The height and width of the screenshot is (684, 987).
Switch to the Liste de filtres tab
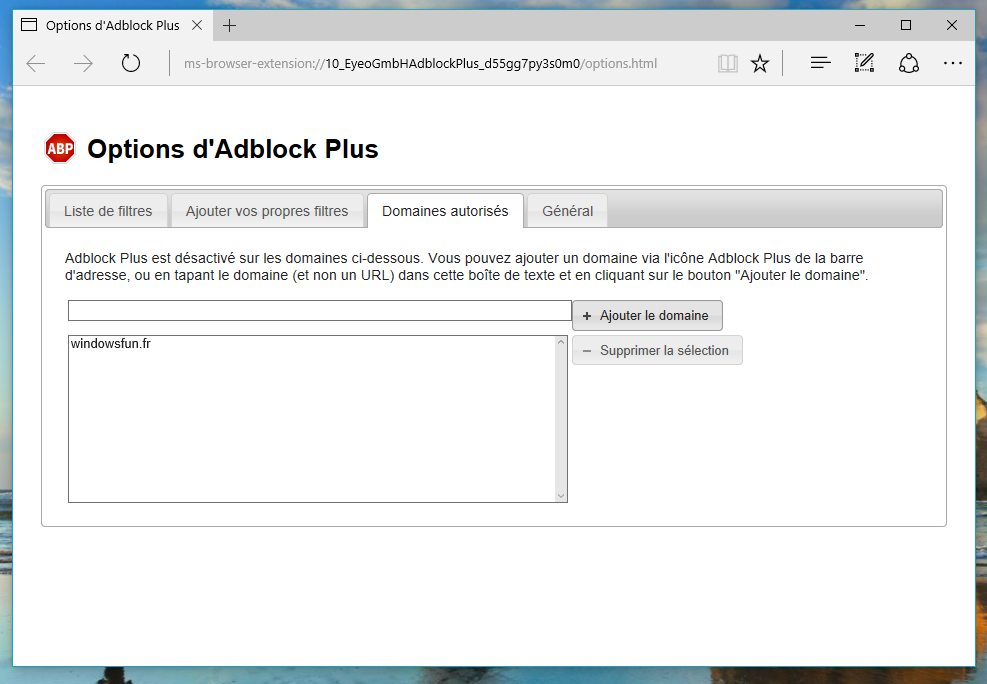(x=108, y=211)
